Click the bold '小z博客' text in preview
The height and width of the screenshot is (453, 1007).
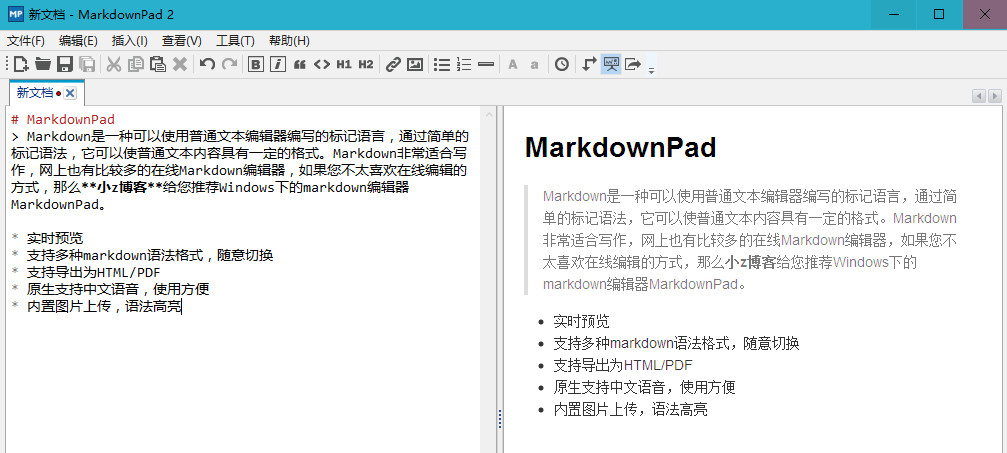tap(751, 262)
